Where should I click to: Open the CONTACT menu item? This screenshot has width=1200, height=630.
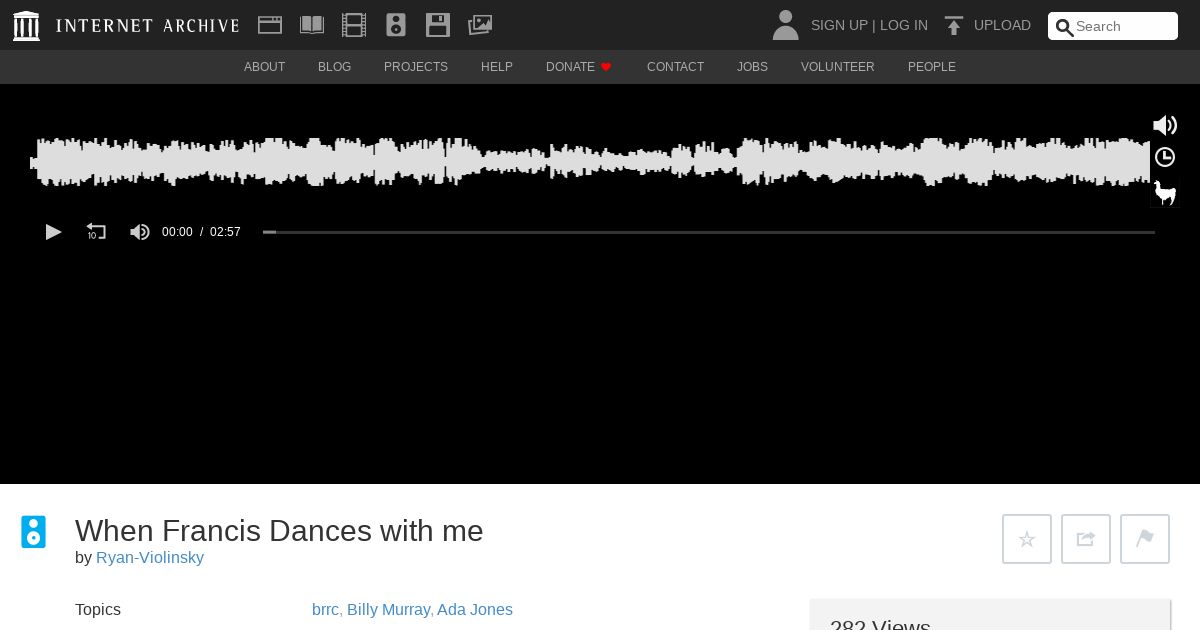click(x=675, y=67)
